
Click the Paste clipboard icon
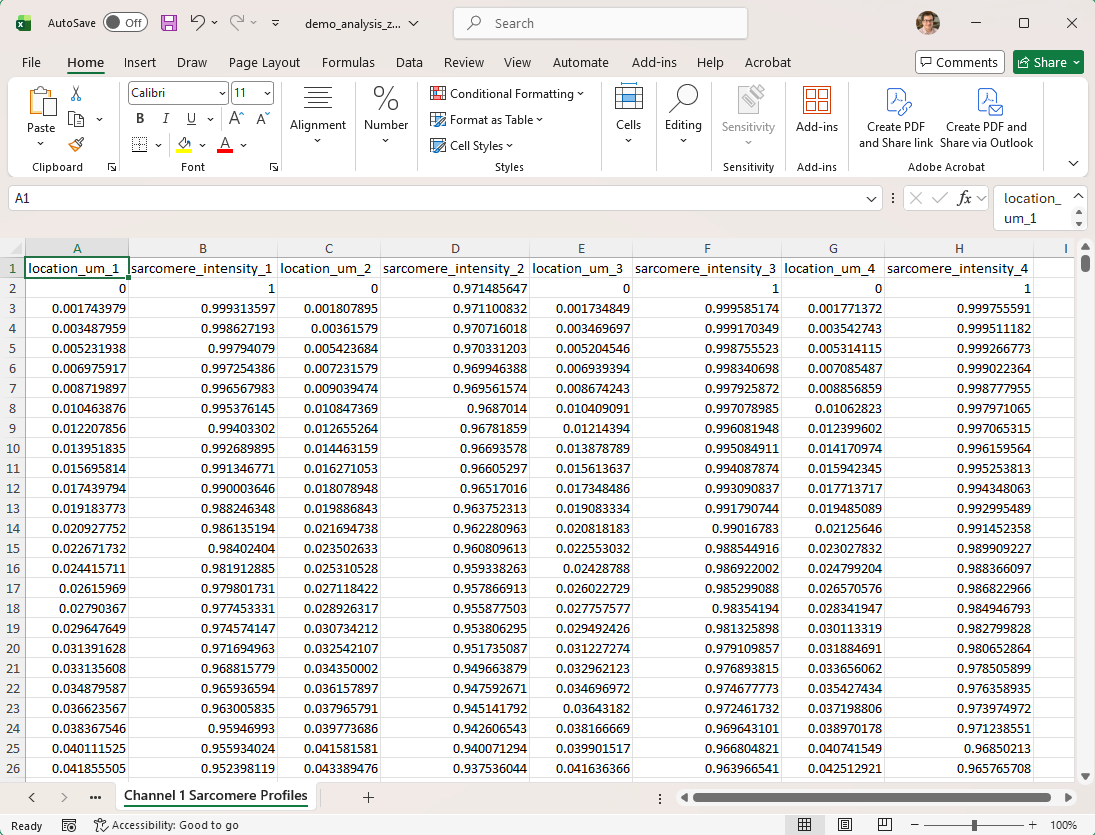pyautogui.click(x=41, y=101)
